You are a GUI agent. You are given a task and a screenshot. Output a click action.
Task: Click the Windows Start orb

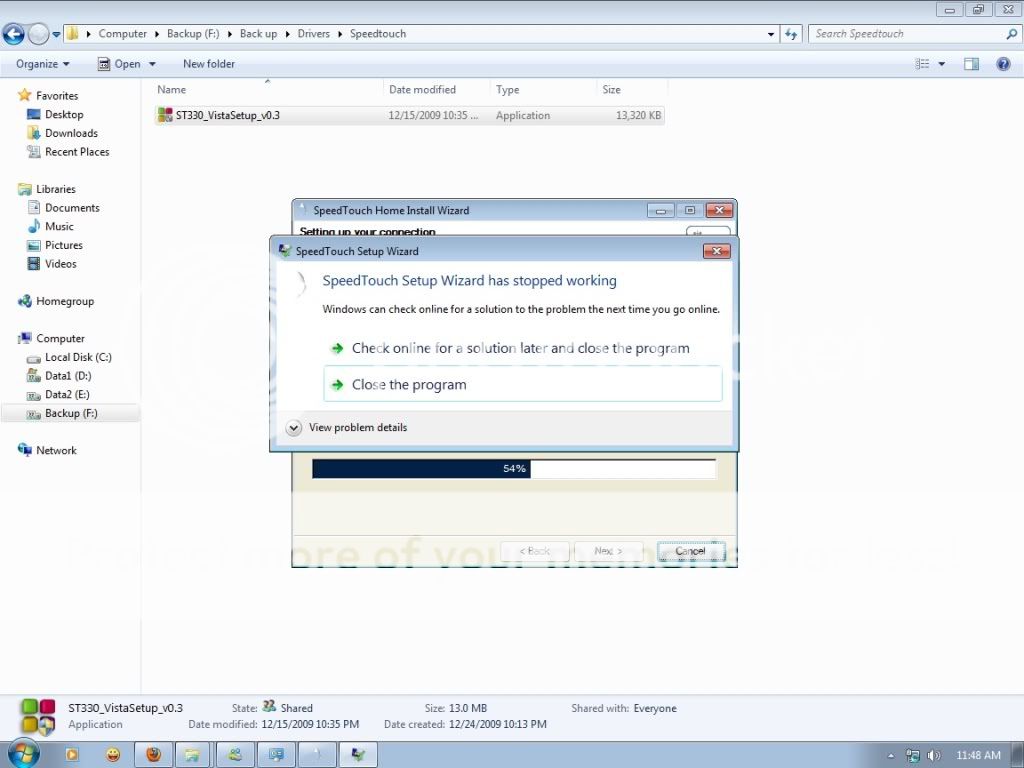tap(22, 754)
